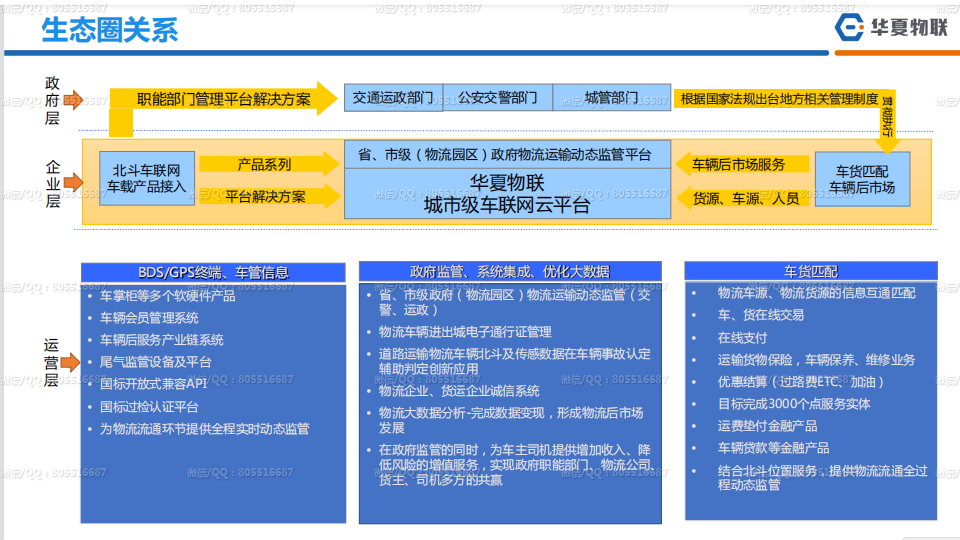Image resolution: width=960 pixels, height=540 pixels.
Task: Select bullet 为物流流通环节提供全程实时动态监管
Action: coord(204,429)
